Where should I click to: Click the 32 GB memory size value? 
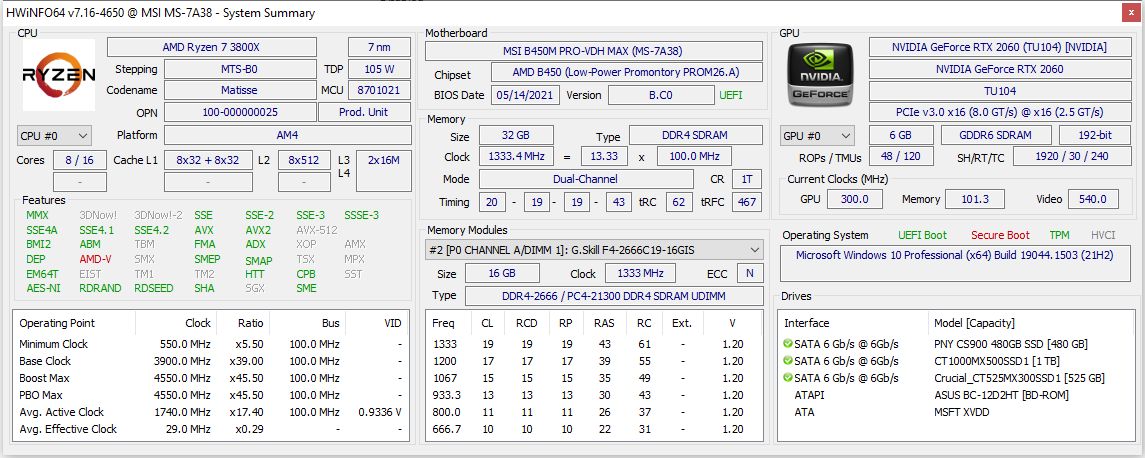coord(516,135)
